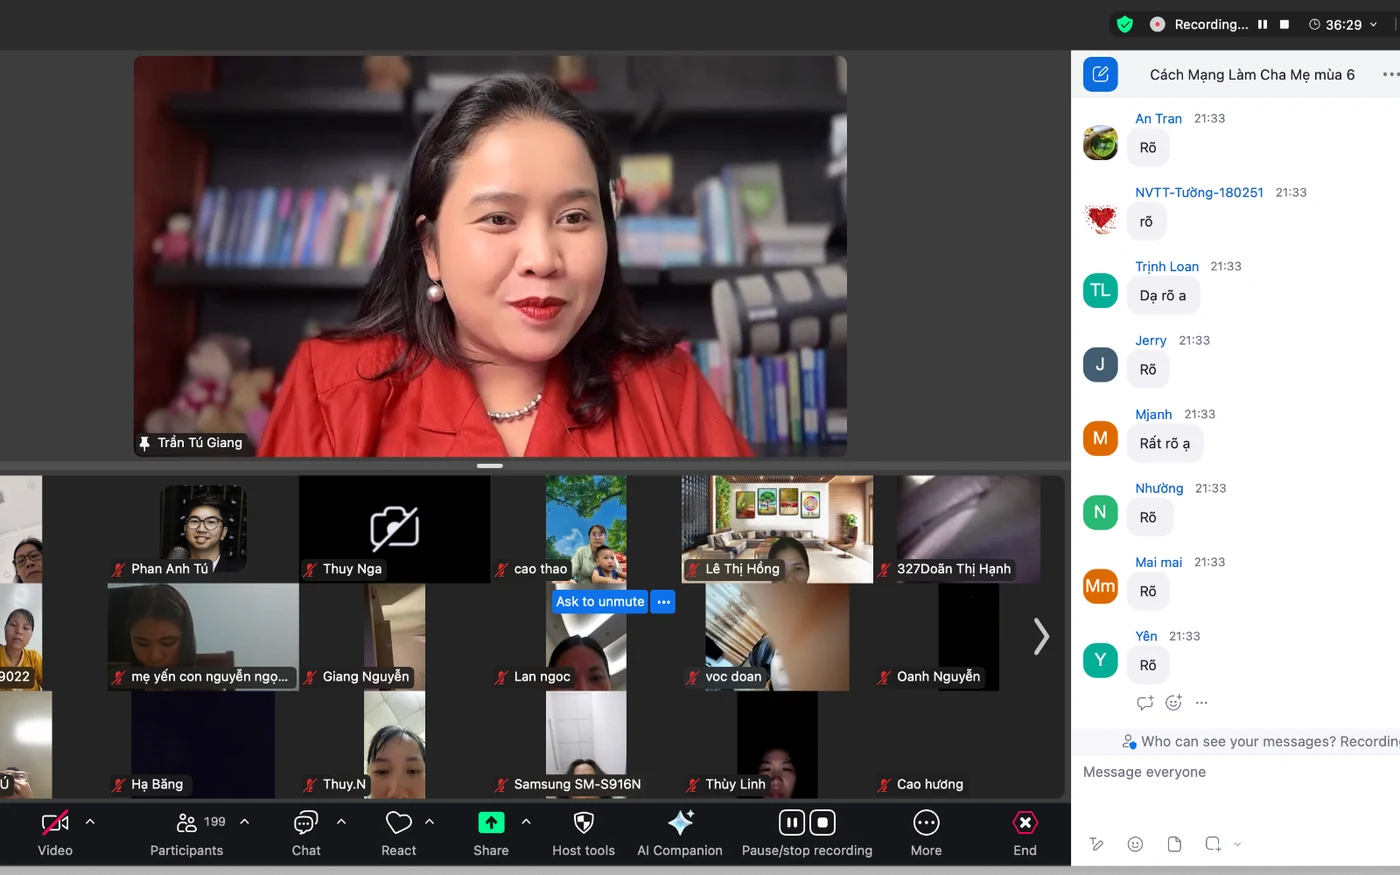Image resolution: width=1400 pixels, height=875 pixels.
Task: Reply in thread to Yên's message
Action: click(x=1145, y=703)
